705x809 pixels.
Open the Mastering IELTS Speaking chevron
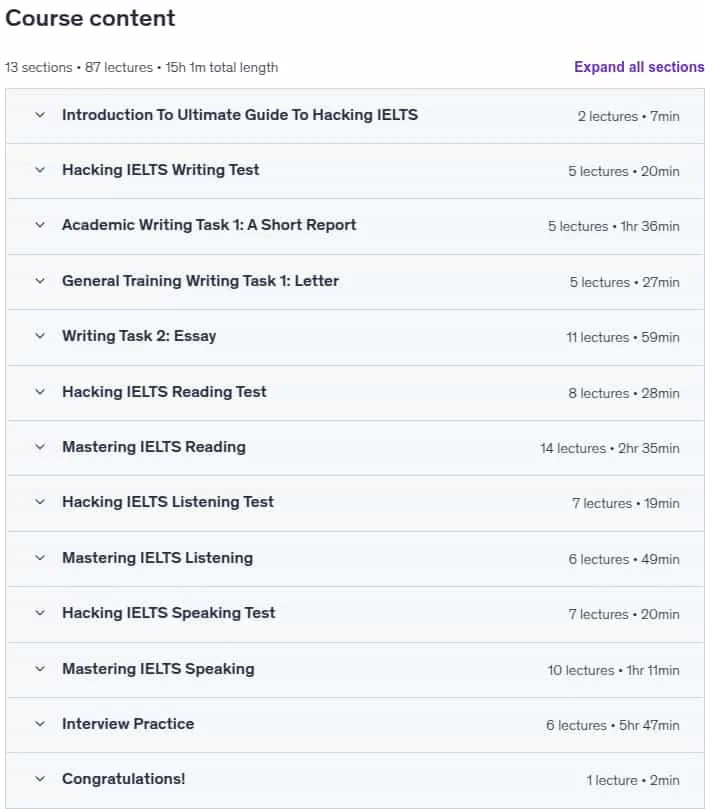point(40,669)
